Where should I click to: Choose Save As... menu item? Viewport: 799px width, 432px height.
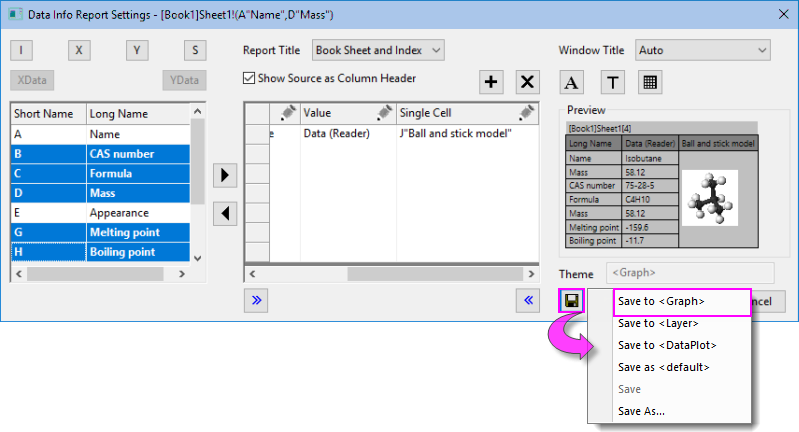[682, 411]
